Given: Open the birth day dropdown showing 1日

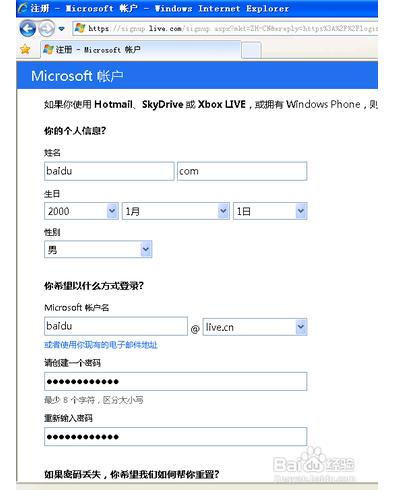Looking at the screenshot, I should [270, 211].
